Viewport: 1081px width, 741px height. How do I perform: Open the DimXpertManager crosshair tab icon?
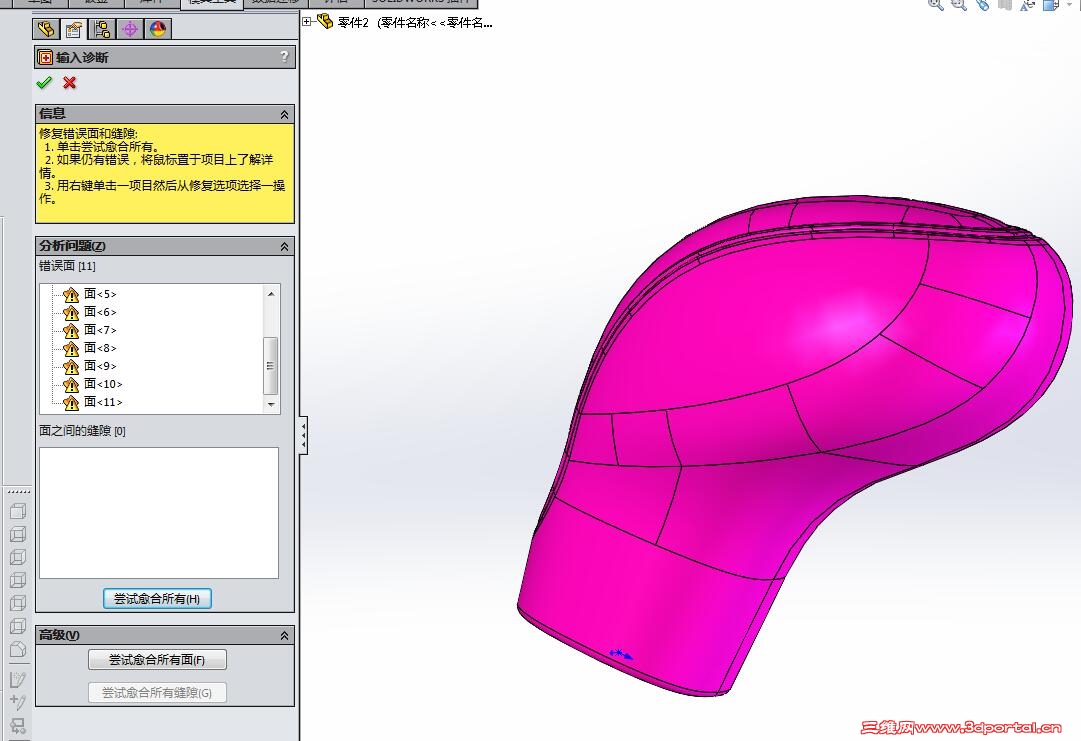tap(130, 29)
